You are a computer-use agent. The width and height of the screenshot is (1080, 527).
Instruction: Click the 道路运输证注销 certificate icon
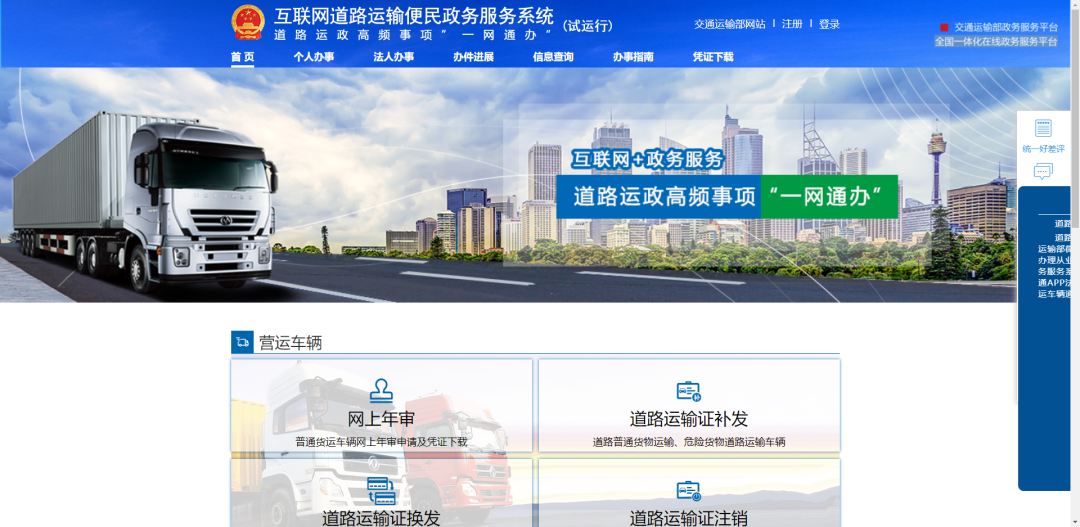pyautogui.click(x=688, y=490)
